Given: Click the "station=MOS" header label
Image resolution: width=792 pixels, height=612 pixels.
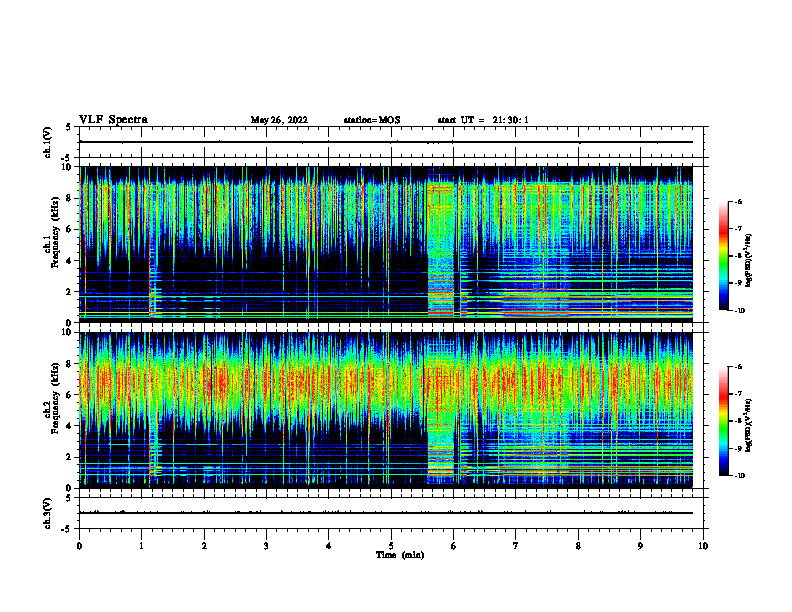Looking at the screenshot, I should click(x=372, y=120).
